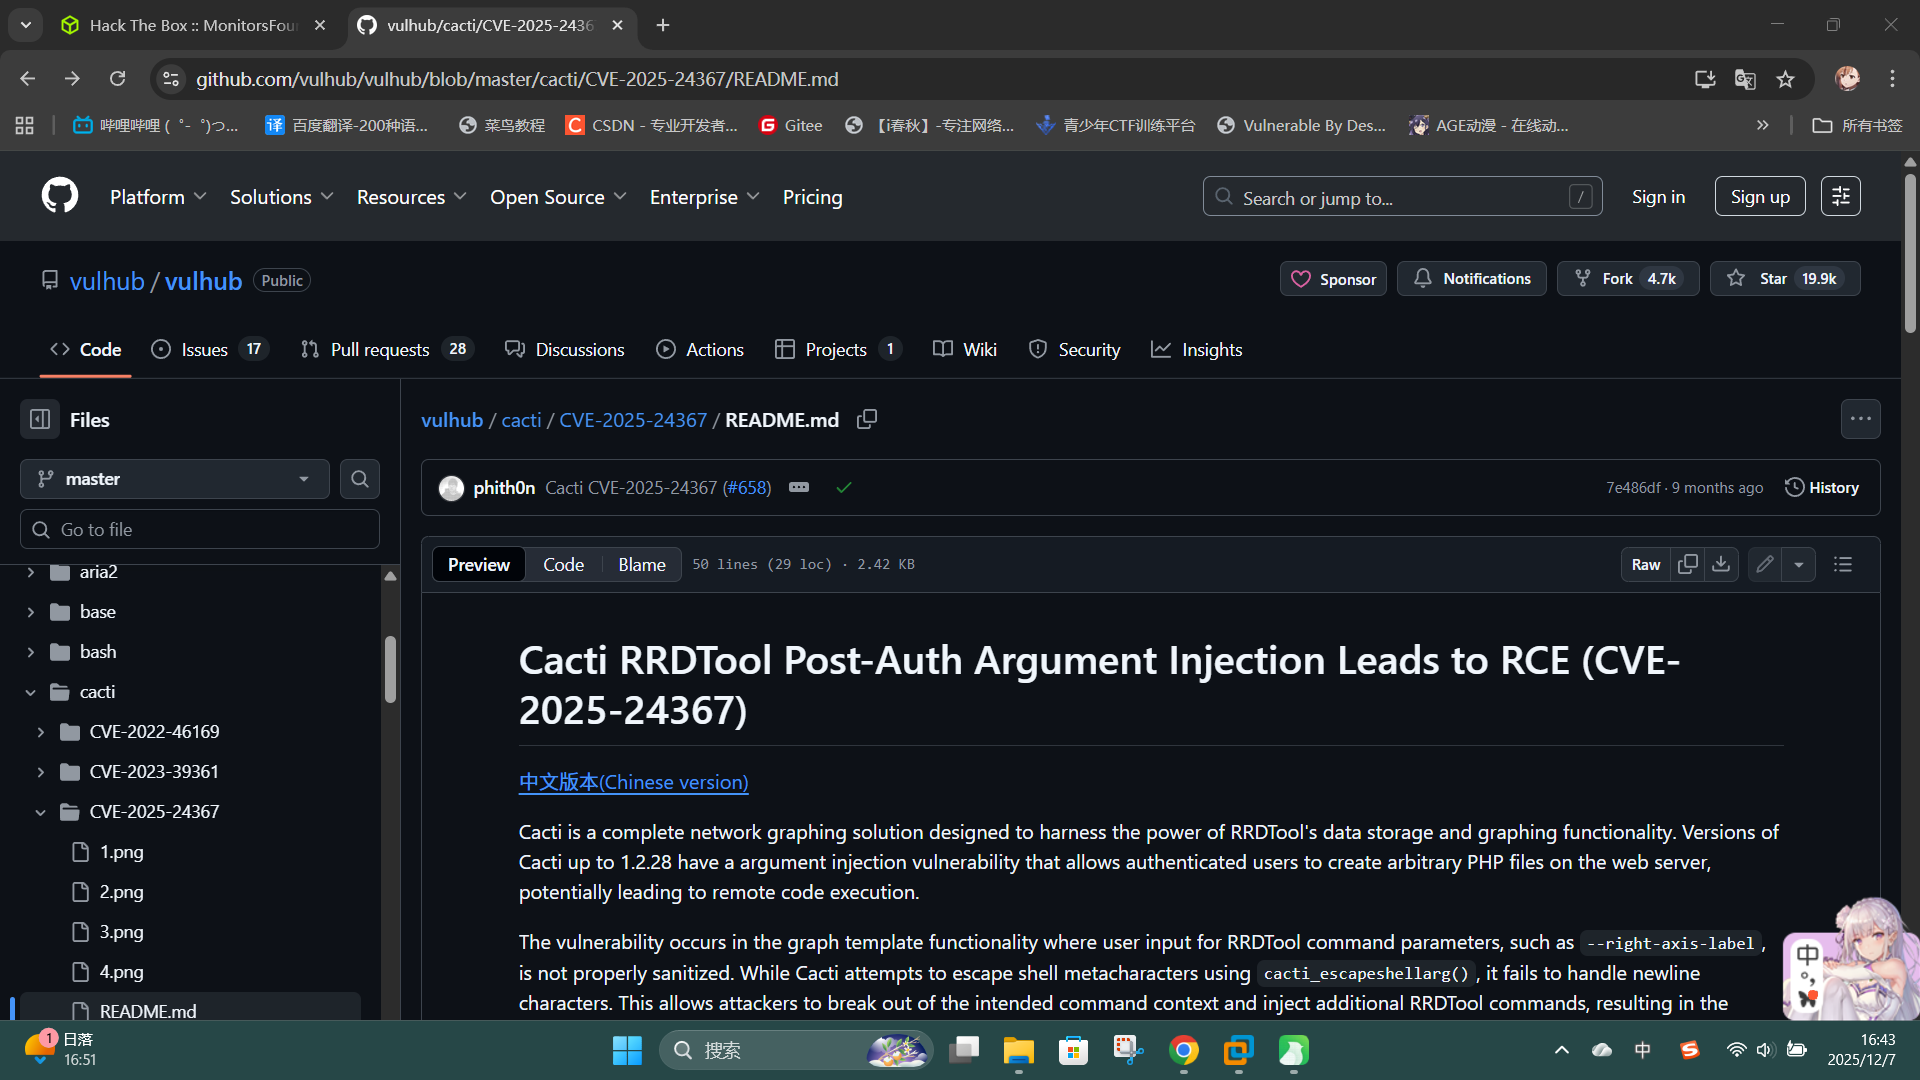Bookmark page with the star icon

1786,79
